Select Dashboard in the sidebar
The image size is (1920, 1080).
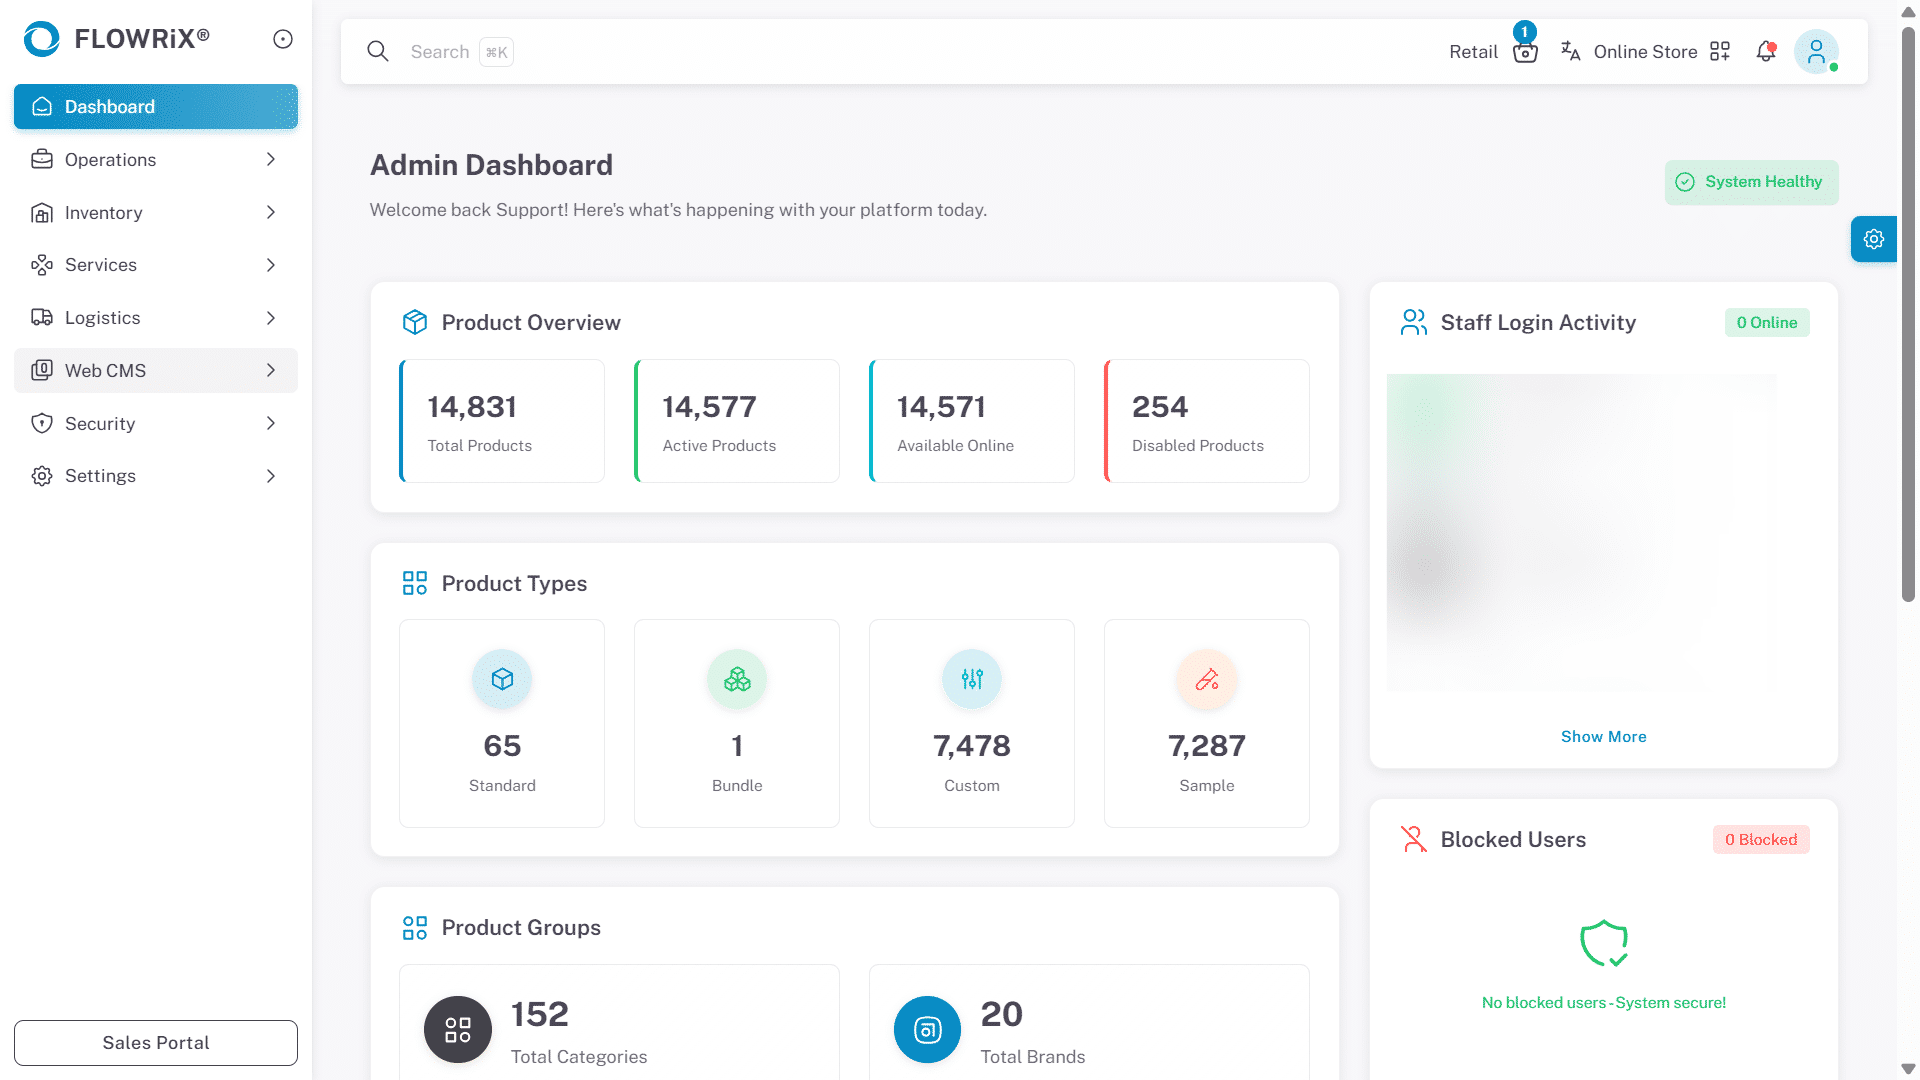(x=155, y=107)
